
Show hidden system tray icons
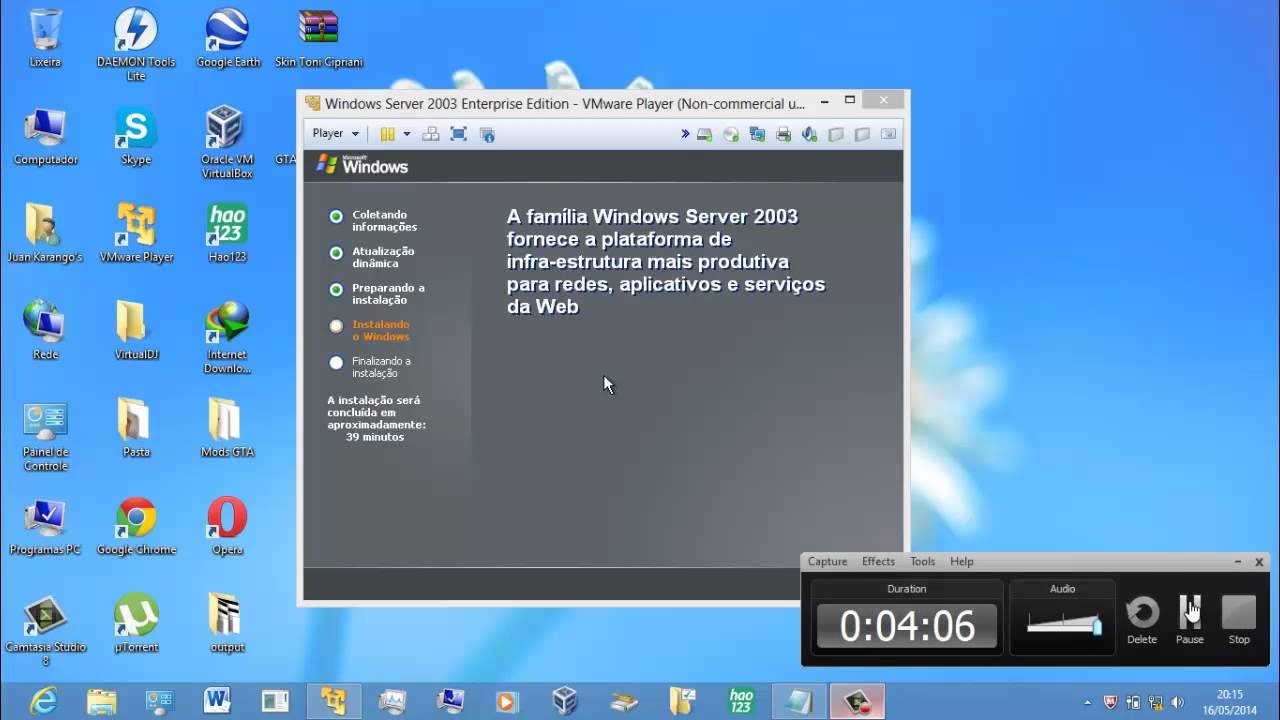pyautogui.click(x=1087, y=702)
